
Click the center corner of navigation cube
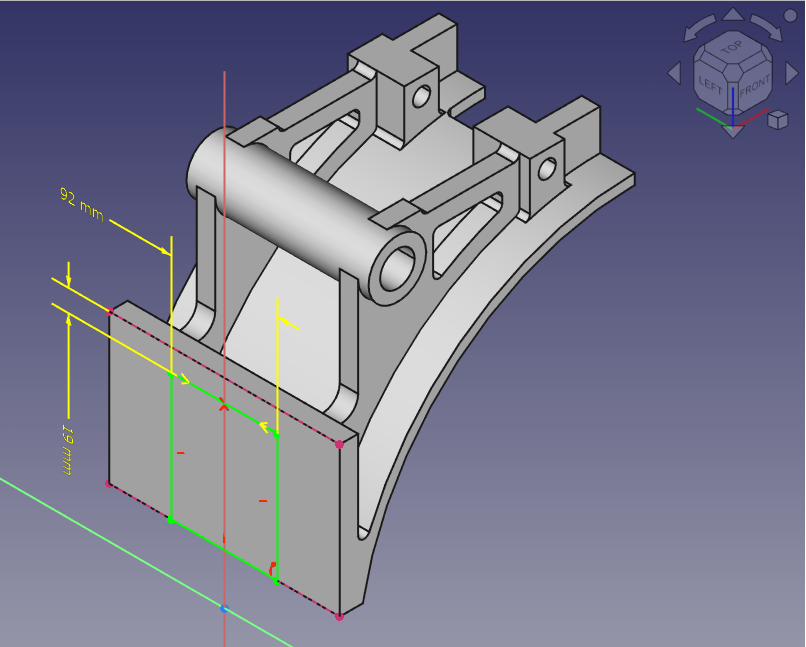tap(733, 69)
